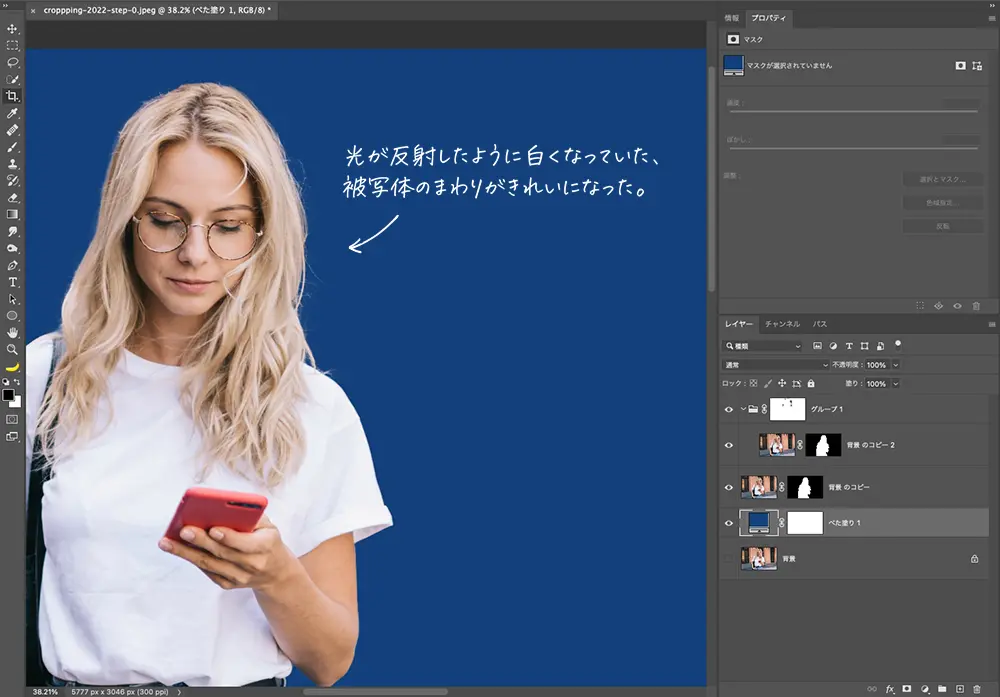
Task: Click the Create new layer icon
Action: click(958, 688)
